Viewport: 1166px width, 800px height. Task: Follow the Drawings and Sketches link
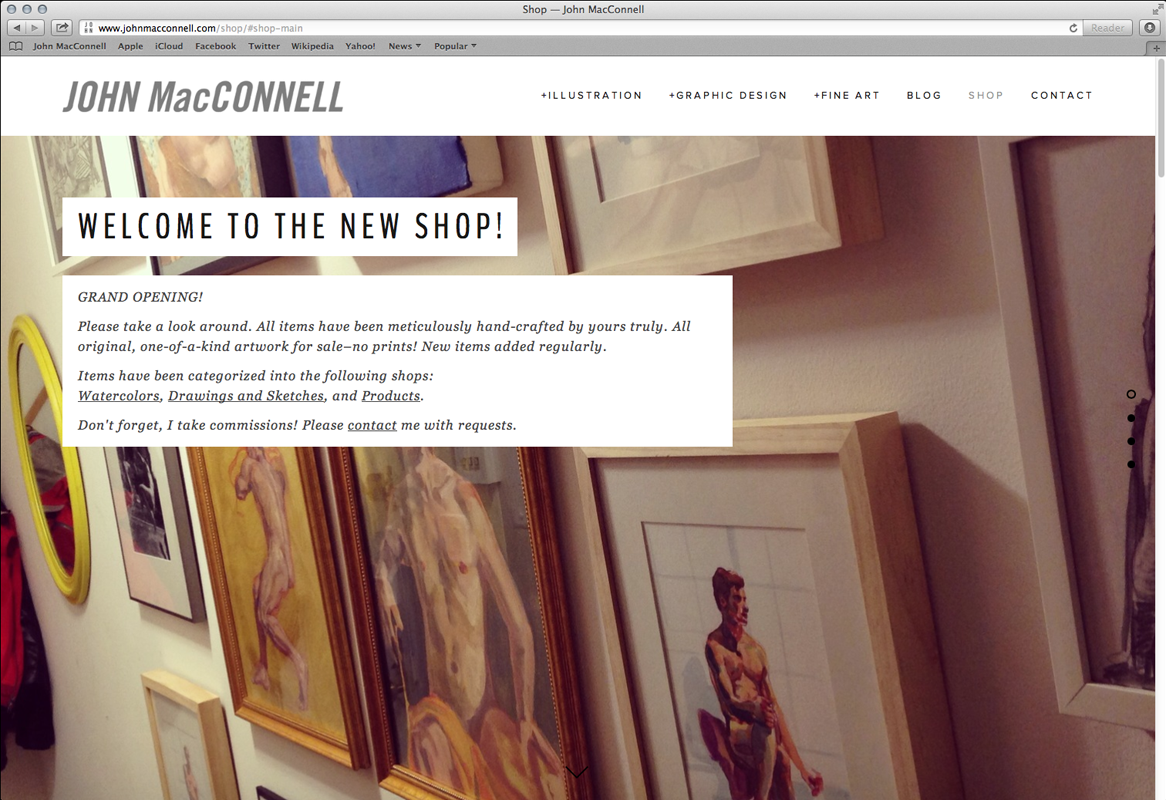246,396
